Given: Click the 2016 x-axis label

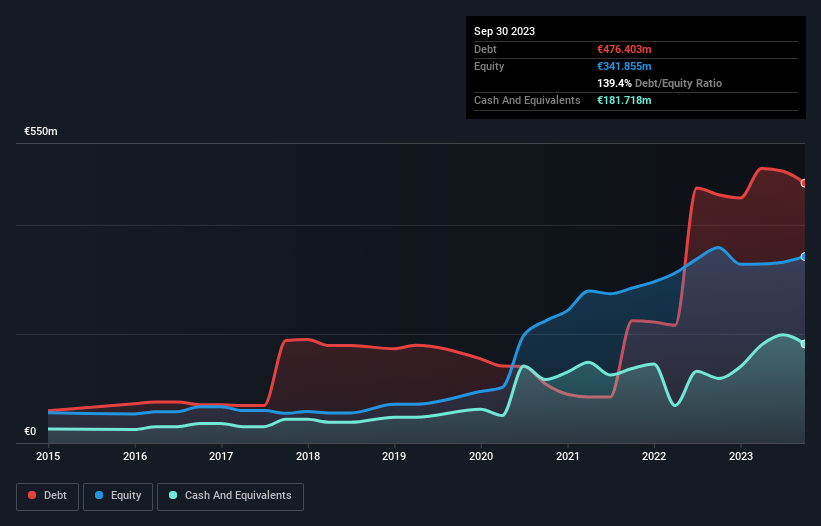Looking at the screenshot, I should [135, 456].
